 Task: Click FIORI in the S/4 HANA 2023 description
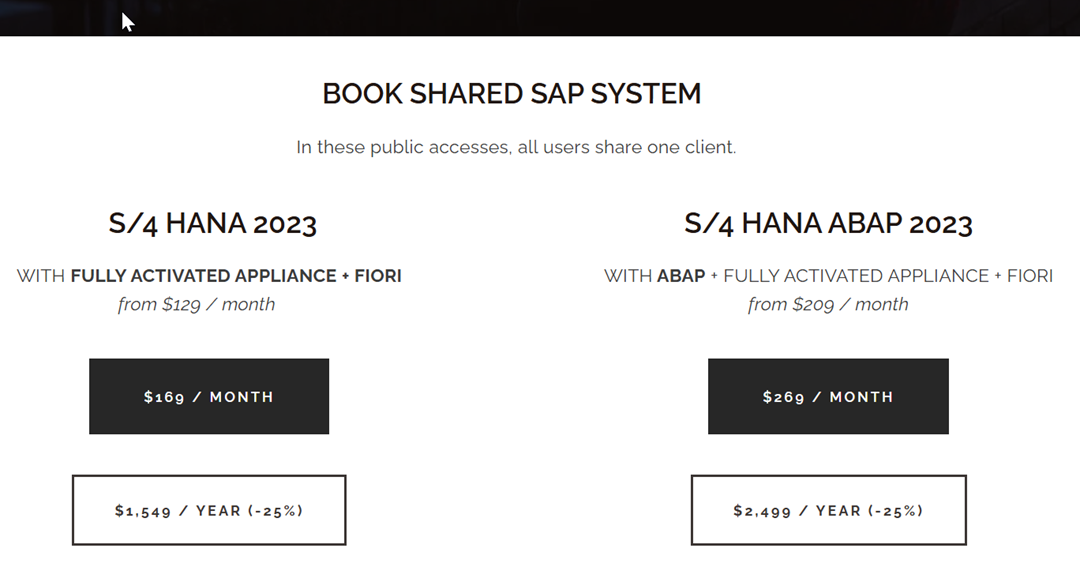pyautogui.click(x=378, y=276)
